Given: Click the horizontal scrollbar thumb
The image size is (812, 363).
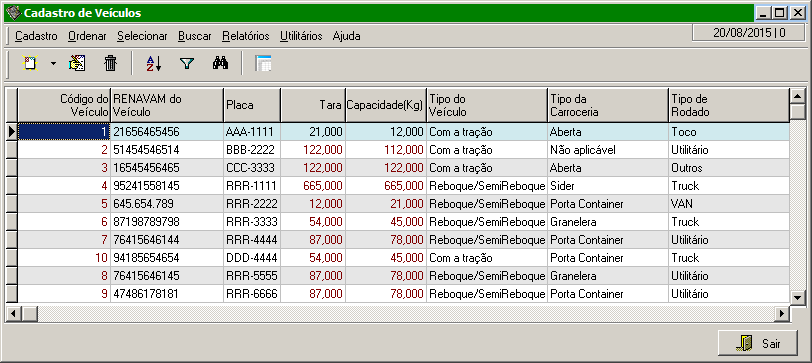Looking at the screenshot, I should click(x=28, y=313).
